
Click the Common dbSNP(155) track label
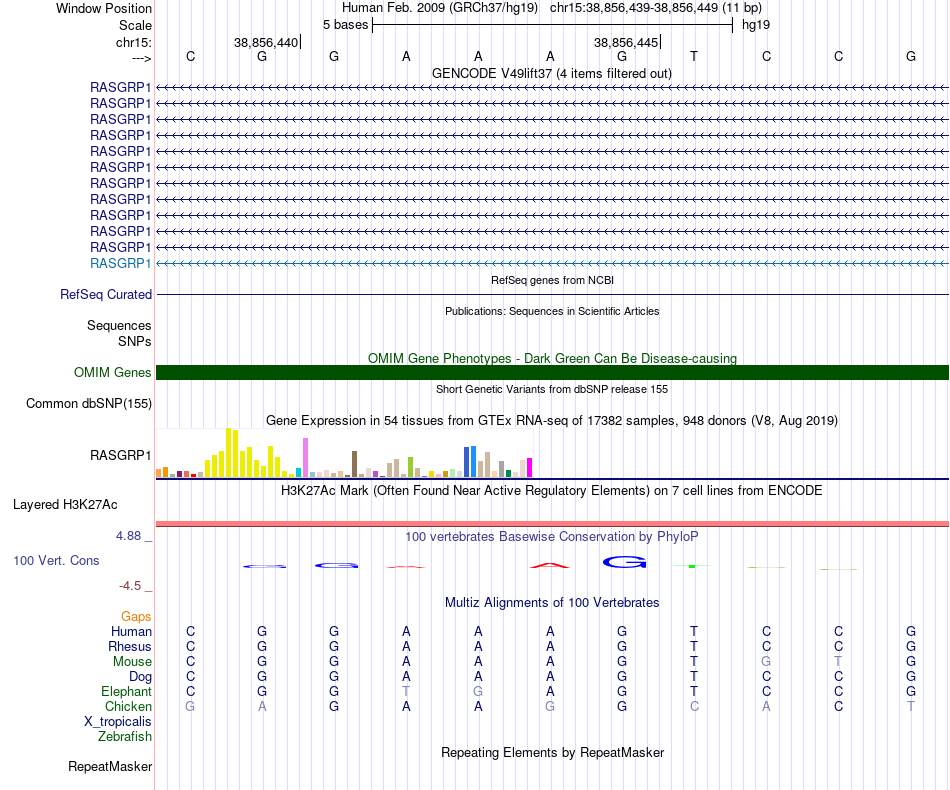88,403
